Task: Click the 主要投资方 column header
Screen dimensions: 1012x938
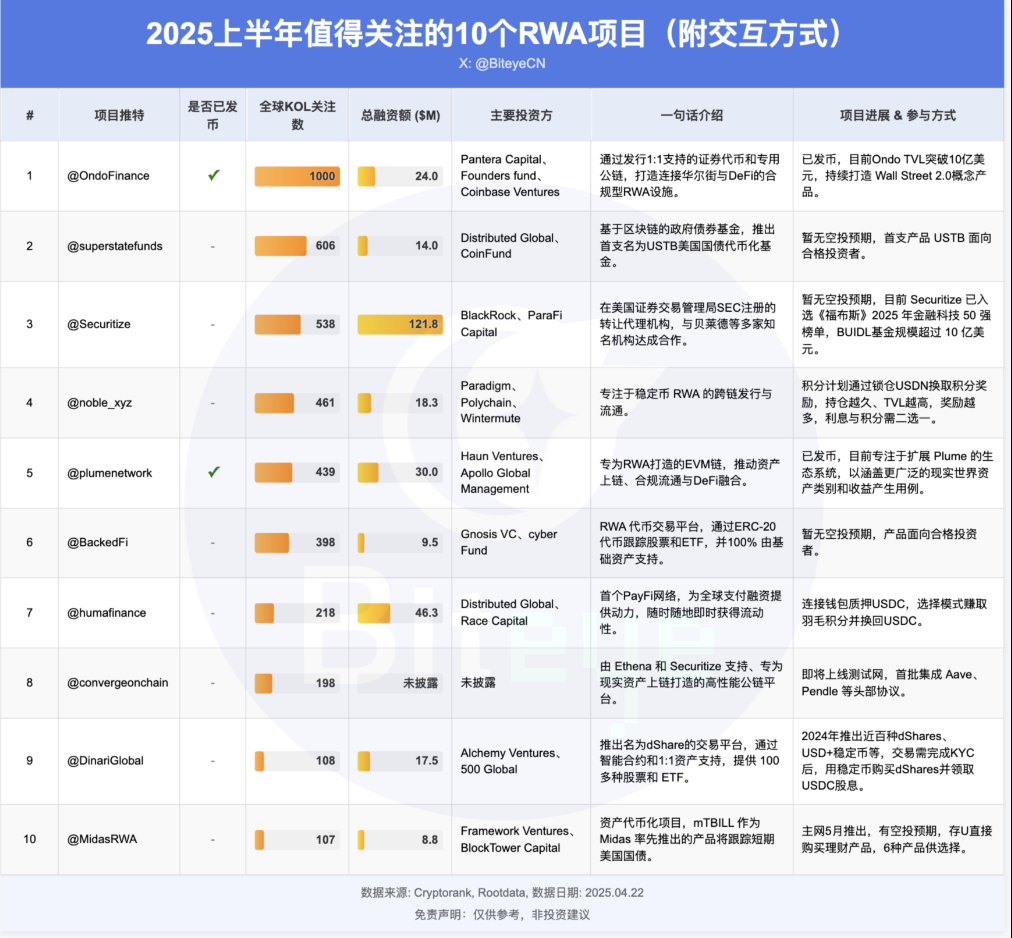Action: pyautogui.click(x=521, y=116)
